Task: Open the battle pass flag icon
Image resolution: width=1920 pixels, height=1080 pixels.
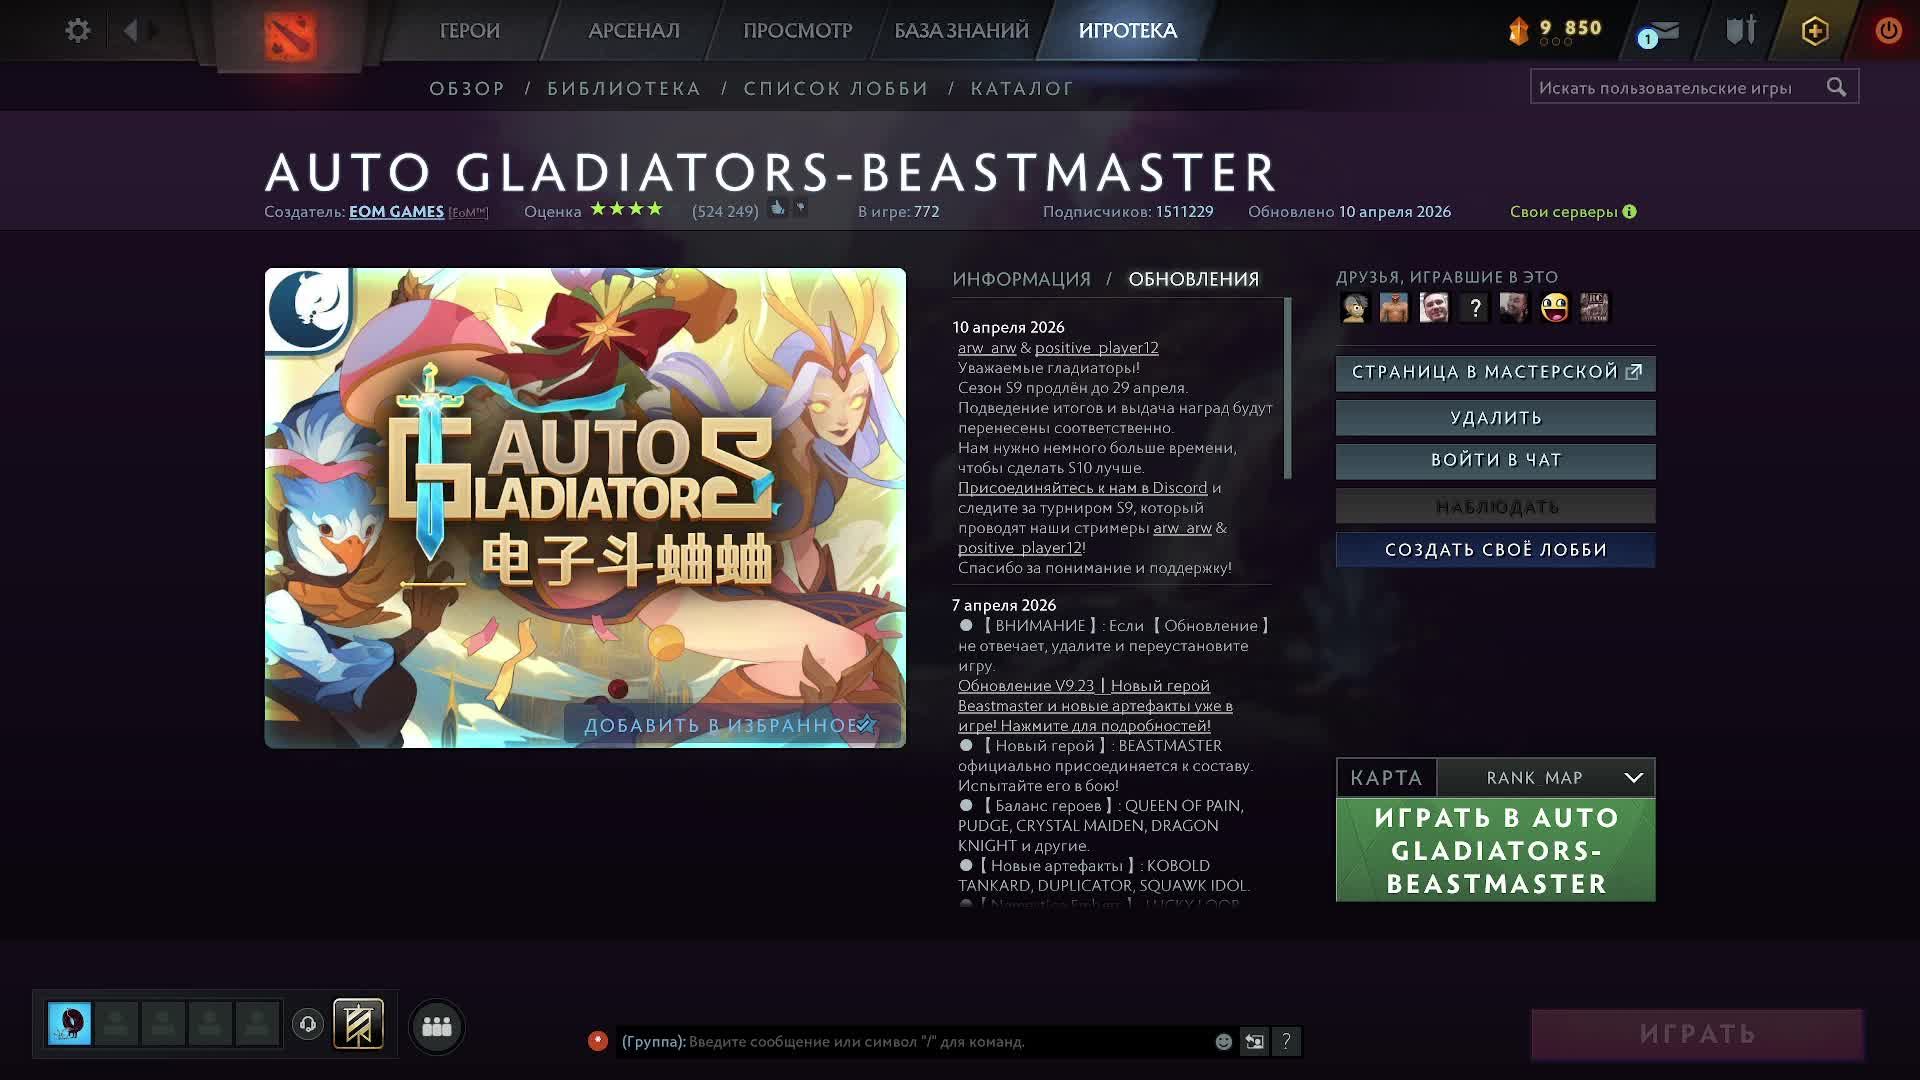Action: coord(360,1025)
